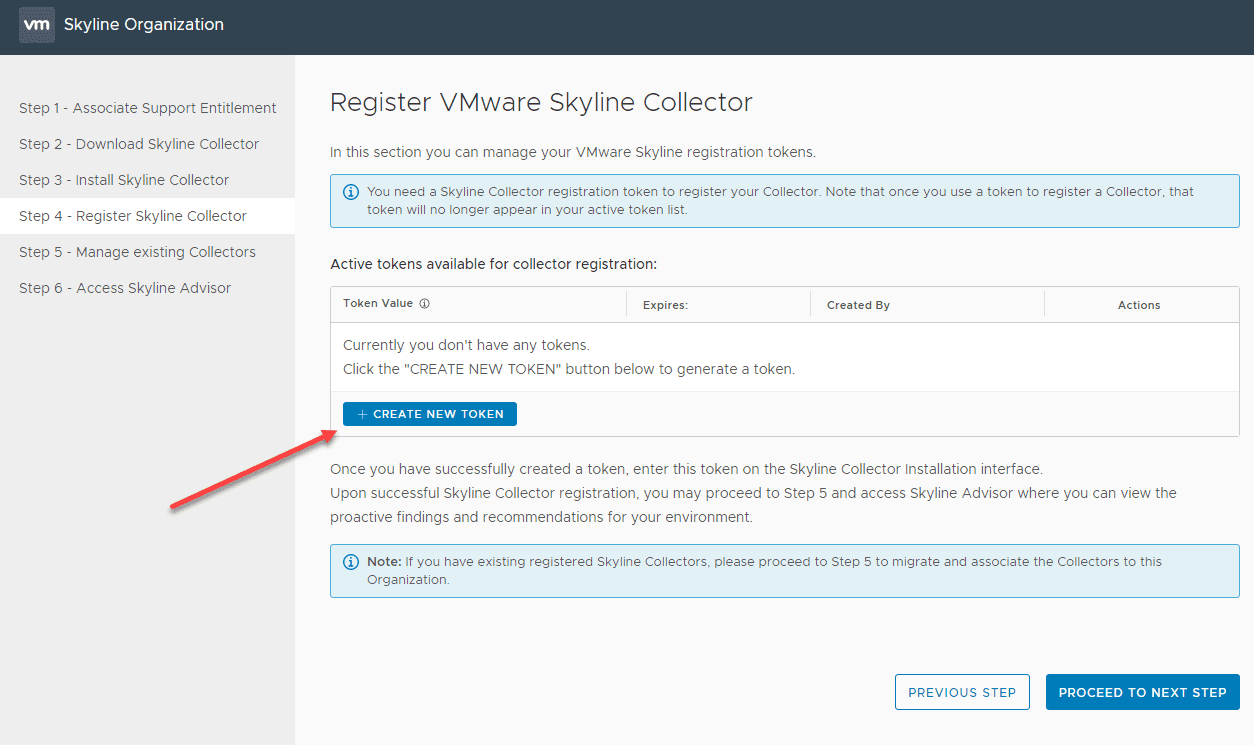
Task: Click the Actions column header
Action: (x=1139, y=305)
